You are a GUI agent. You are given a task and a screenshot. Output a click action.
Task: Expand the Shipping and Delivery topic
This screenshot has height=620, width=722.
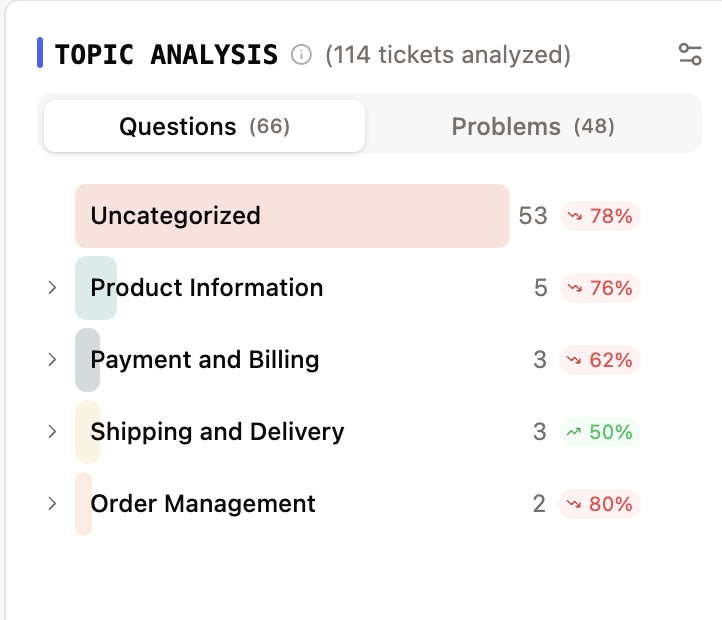52,432
